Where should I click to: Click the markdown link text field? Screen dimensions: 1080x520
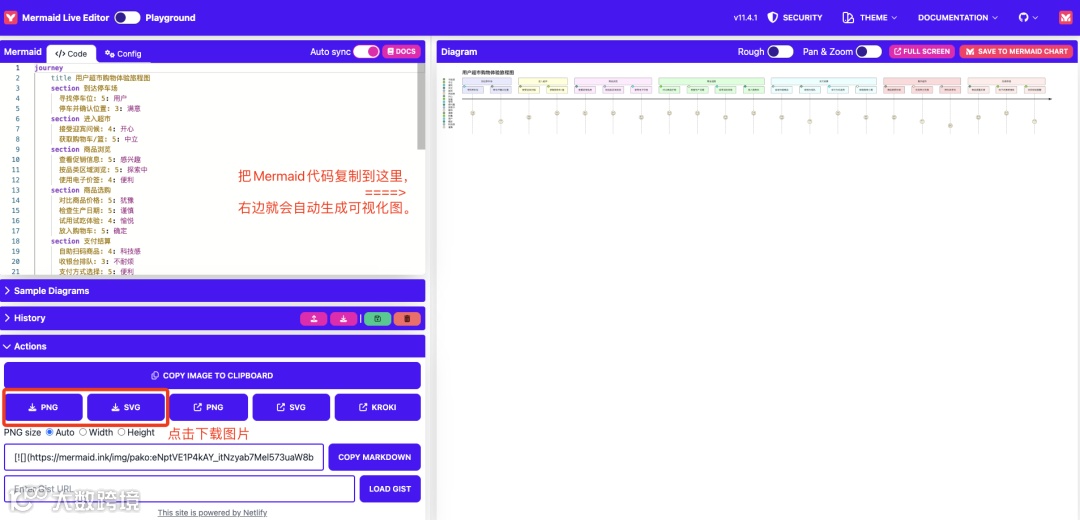tap(164, 457)
